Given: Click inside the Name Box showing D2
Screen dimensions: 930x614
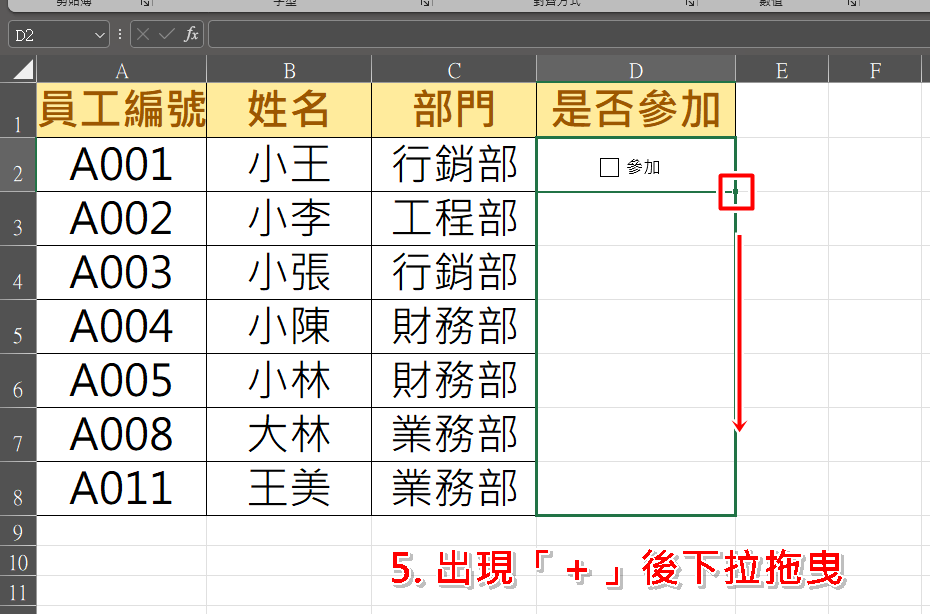Looking at the screenshot, I should point(45,33).
